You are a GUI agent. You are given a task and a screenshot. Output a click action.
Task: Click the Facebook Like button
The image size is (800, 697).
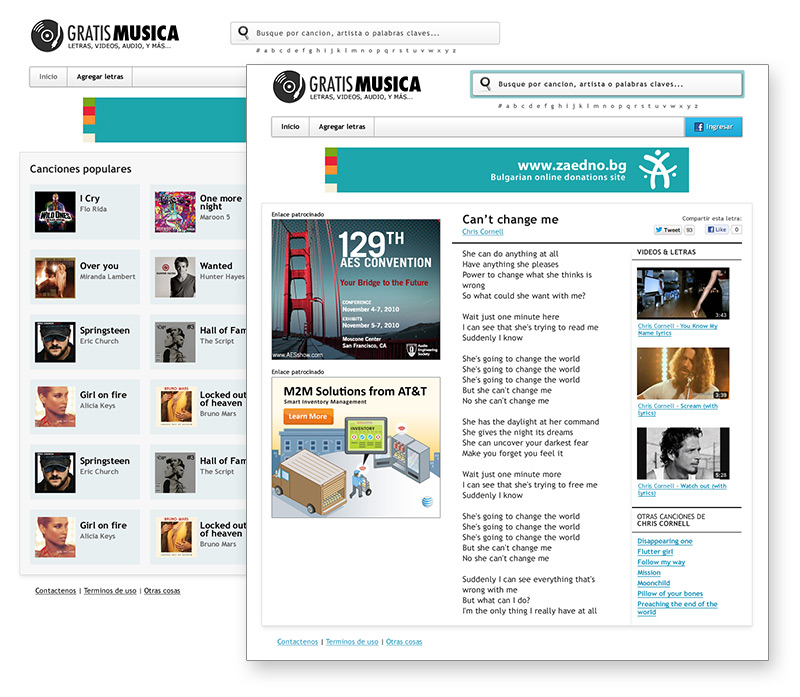717,230
